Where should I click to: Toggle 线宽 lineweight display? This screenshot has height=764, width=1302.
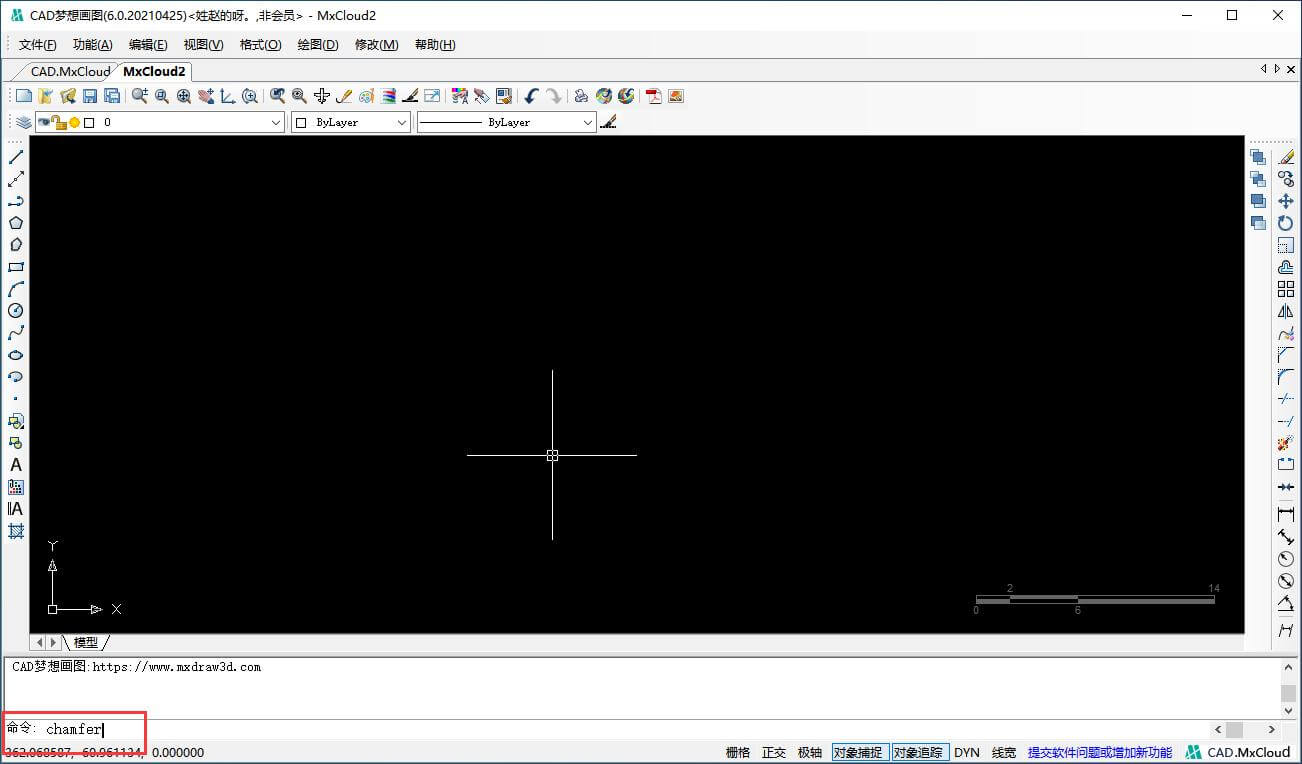1004,753
